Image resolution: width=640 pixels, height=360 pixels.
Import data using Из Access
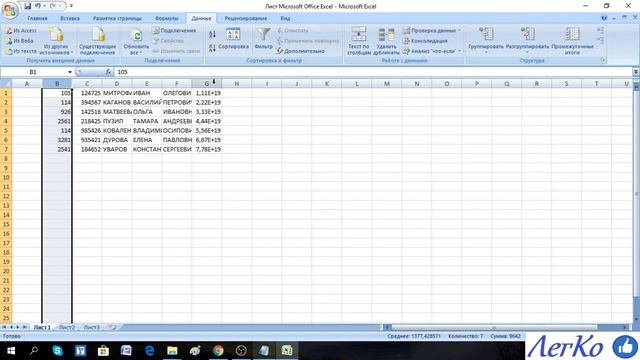(21, 31)
